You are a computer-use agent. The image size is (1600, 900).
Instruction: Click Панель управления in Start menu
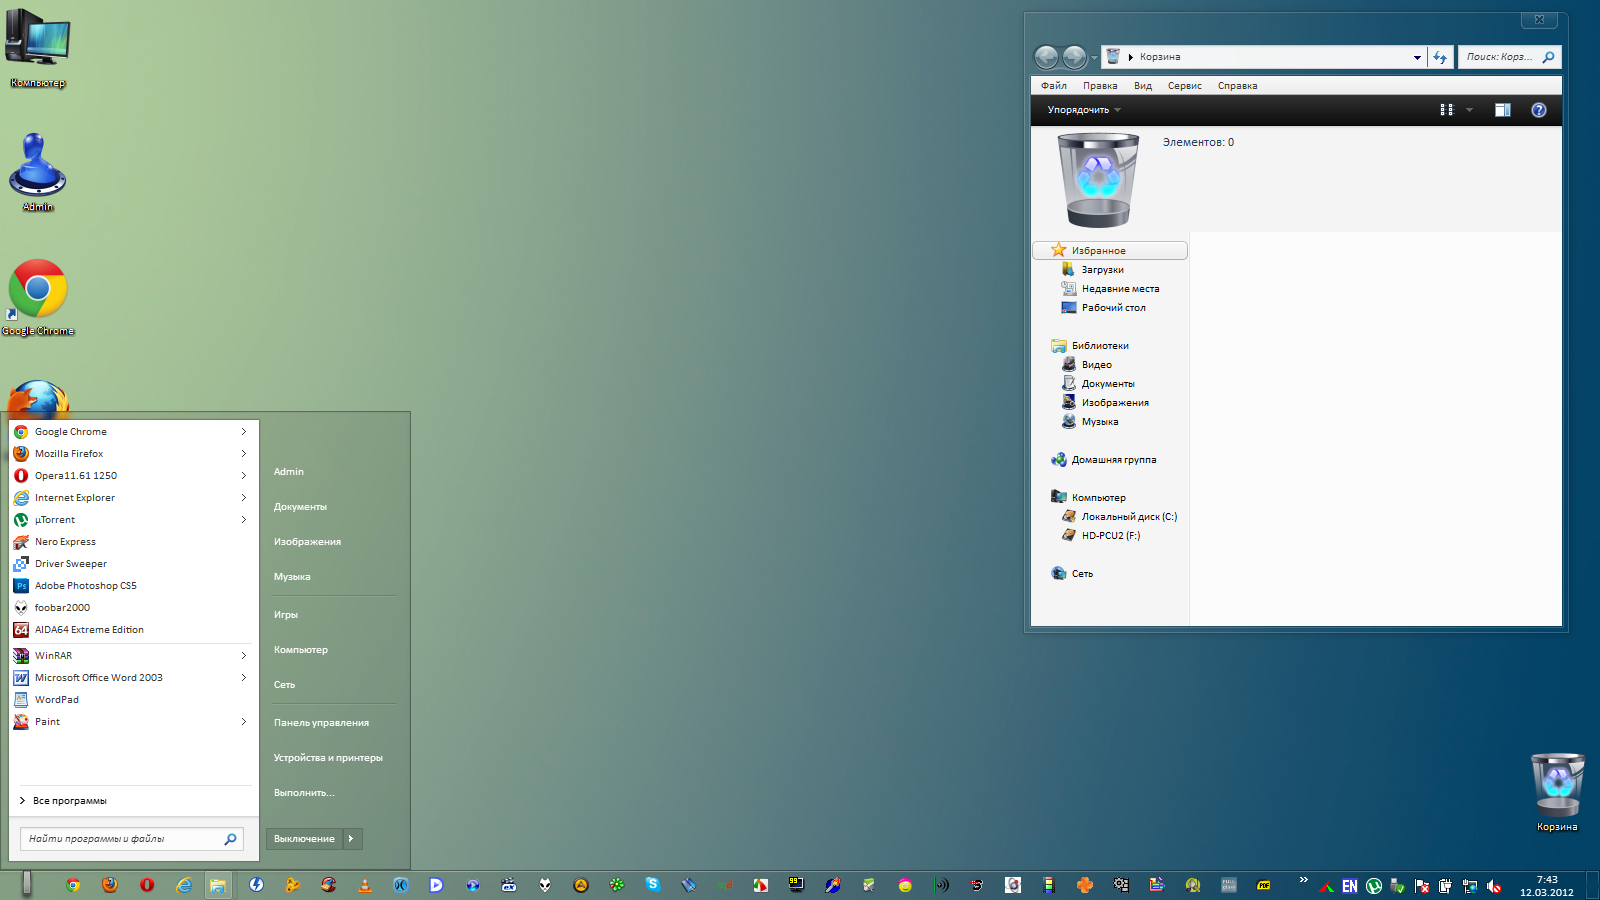pos(321,723)
